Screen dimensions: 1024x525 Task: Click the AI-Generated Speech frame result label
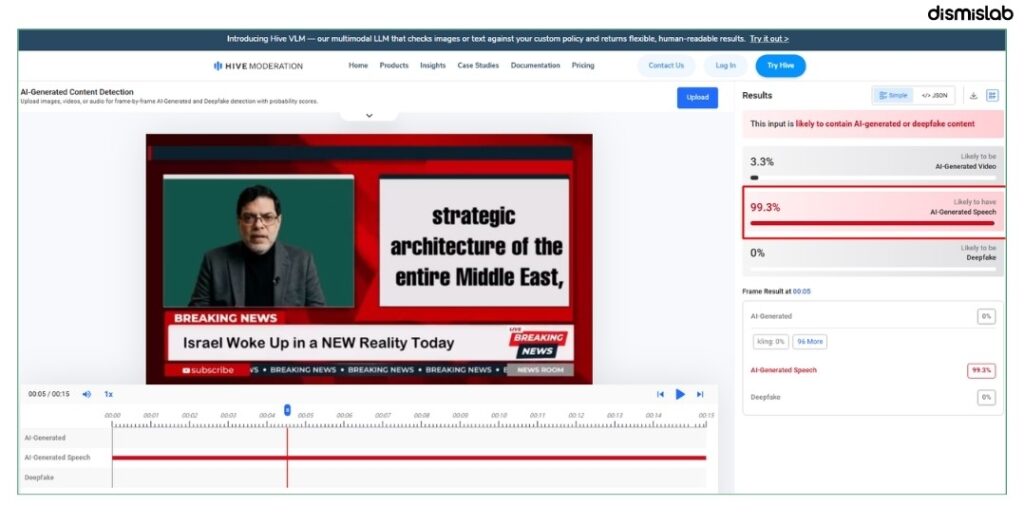(783, 370)
